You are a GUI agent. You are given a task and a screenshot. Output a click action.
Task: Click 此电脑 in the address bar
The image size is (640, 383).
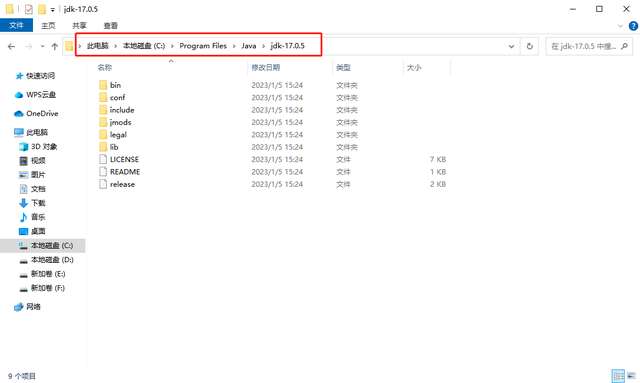click(98, 46)
